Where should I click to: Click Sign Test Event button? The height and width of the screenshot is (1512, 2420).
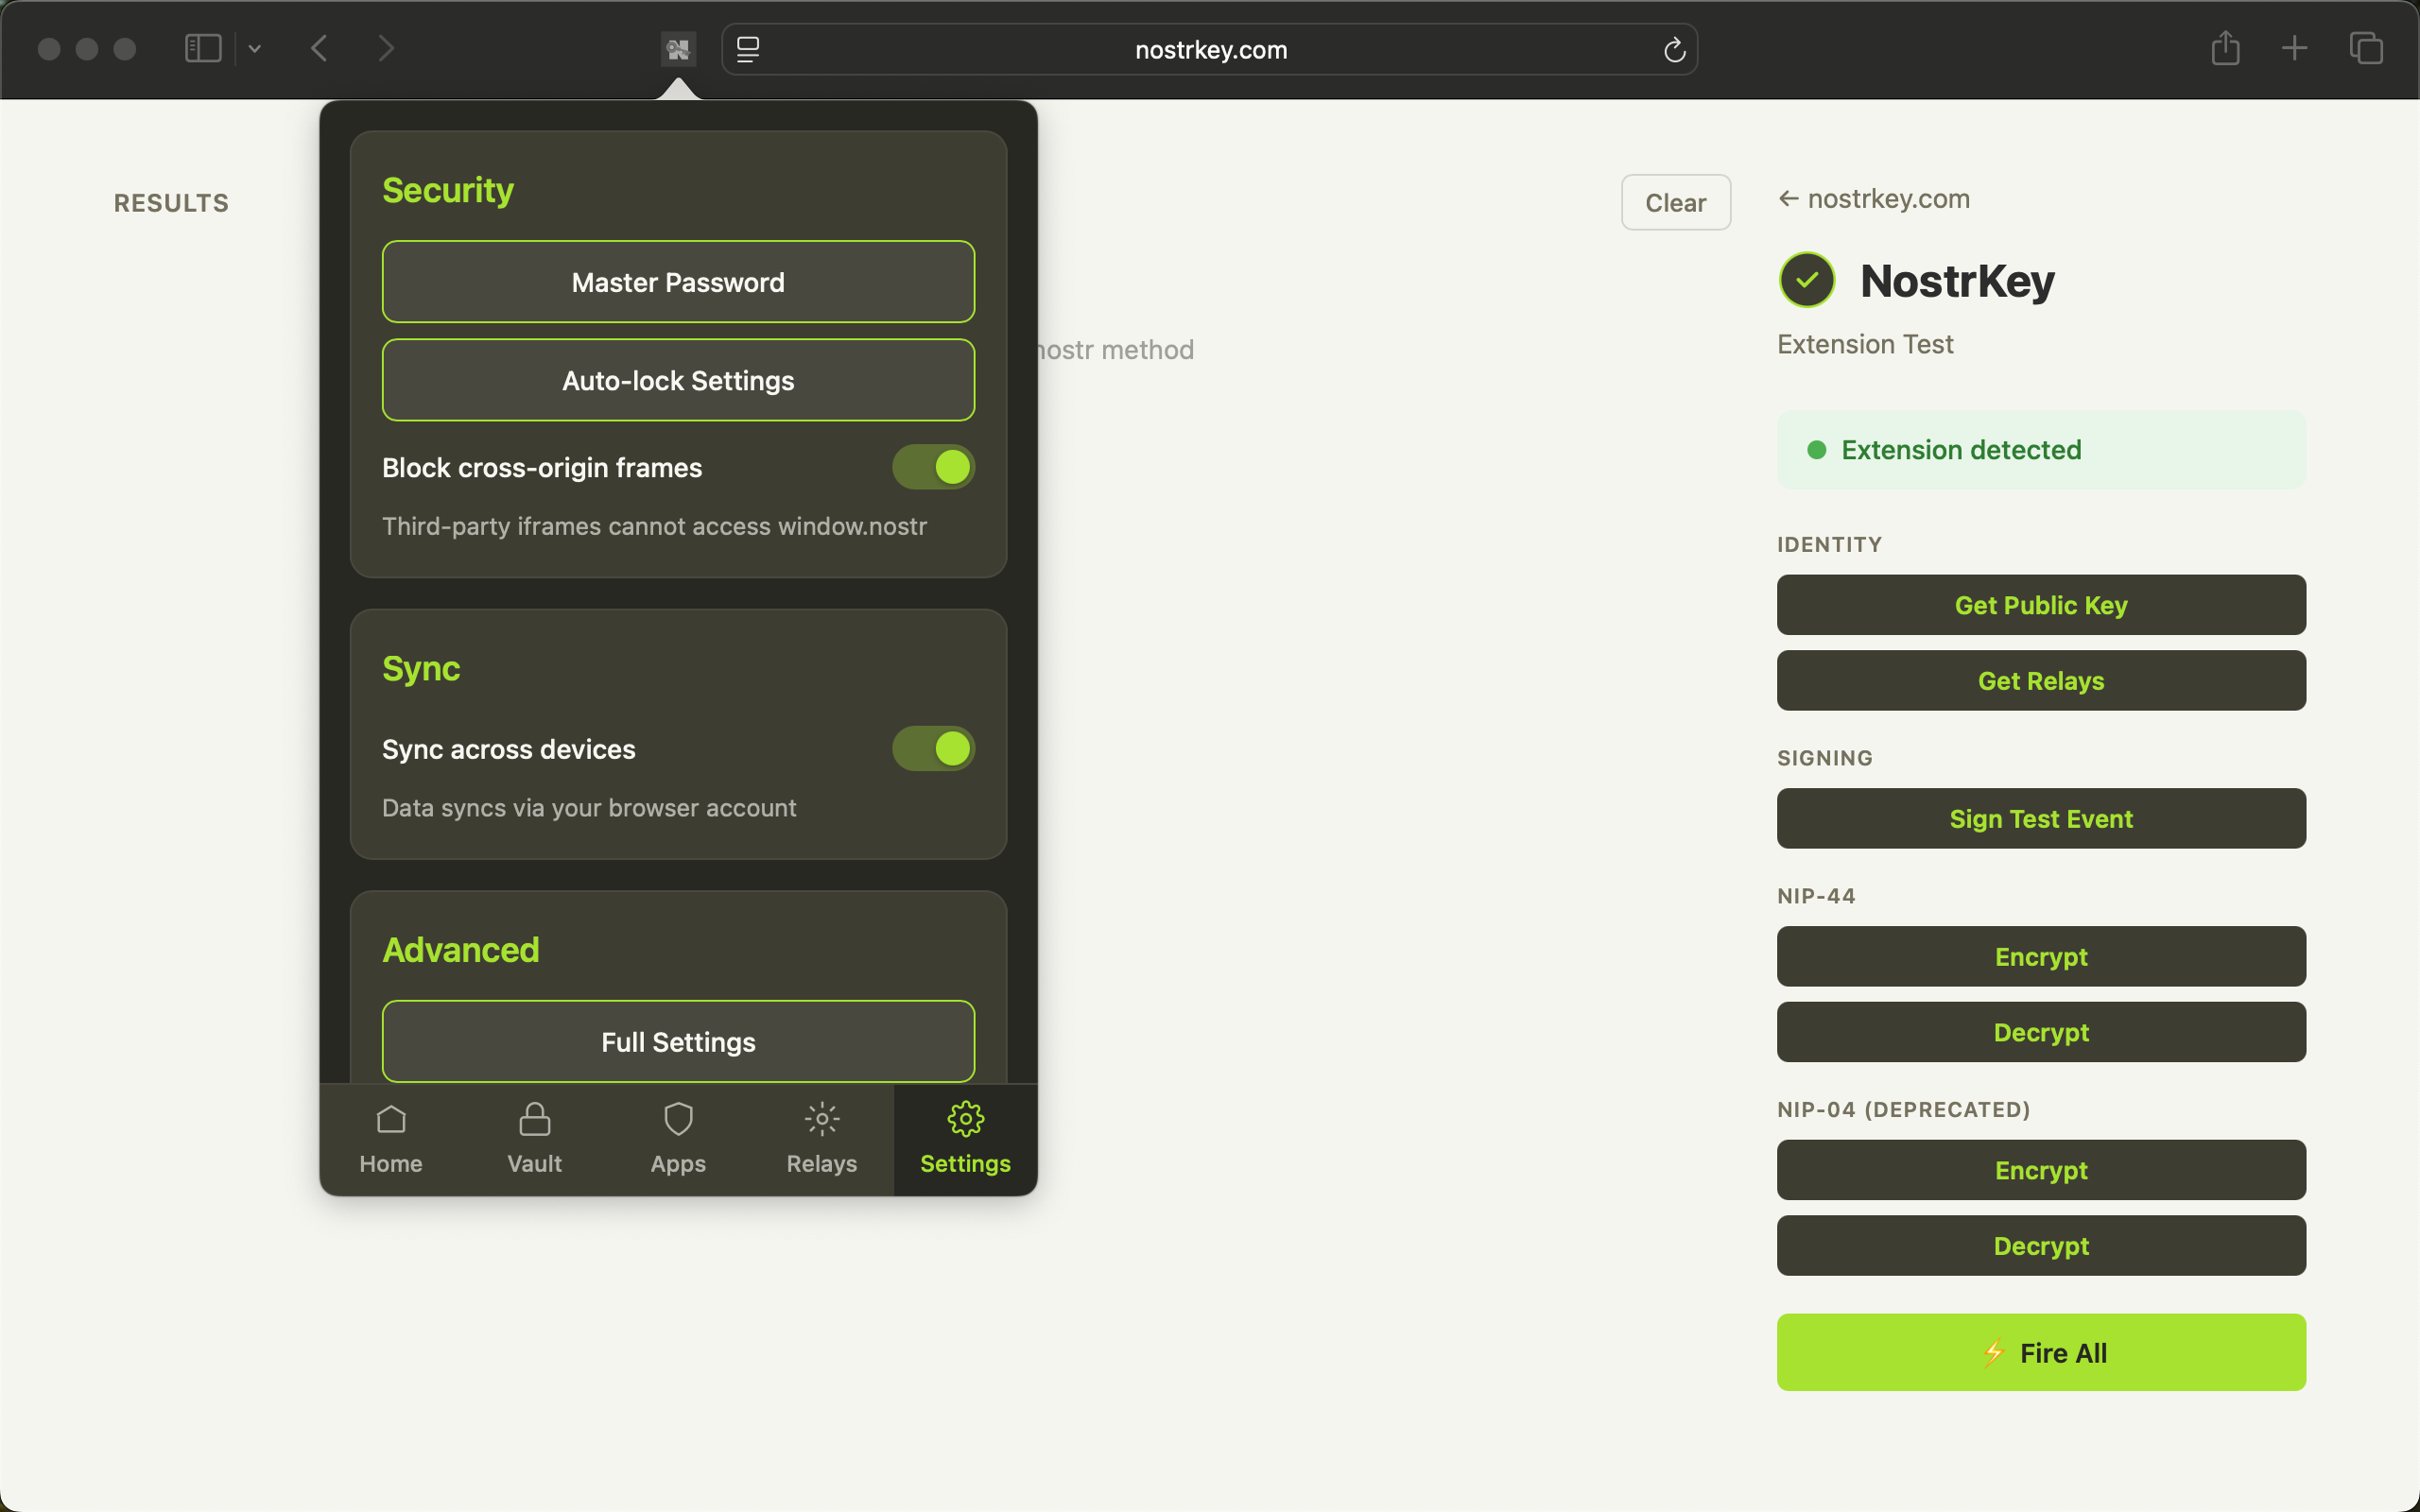click(2041, 819)
